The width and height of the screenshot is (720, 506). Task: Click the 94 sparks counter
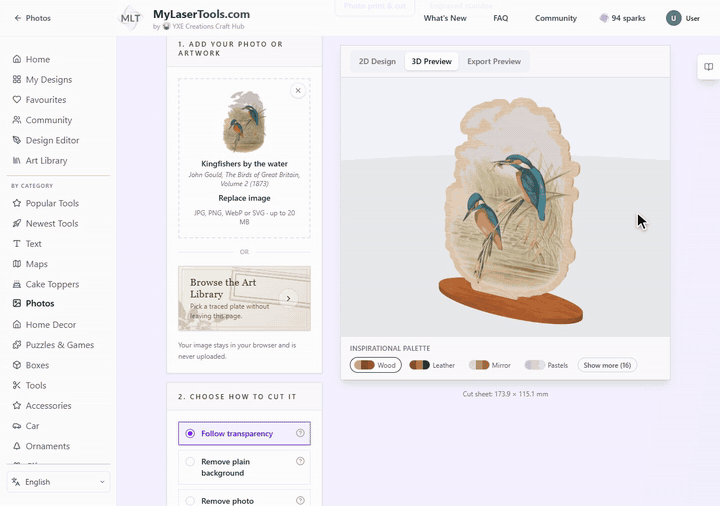(622, 18)
